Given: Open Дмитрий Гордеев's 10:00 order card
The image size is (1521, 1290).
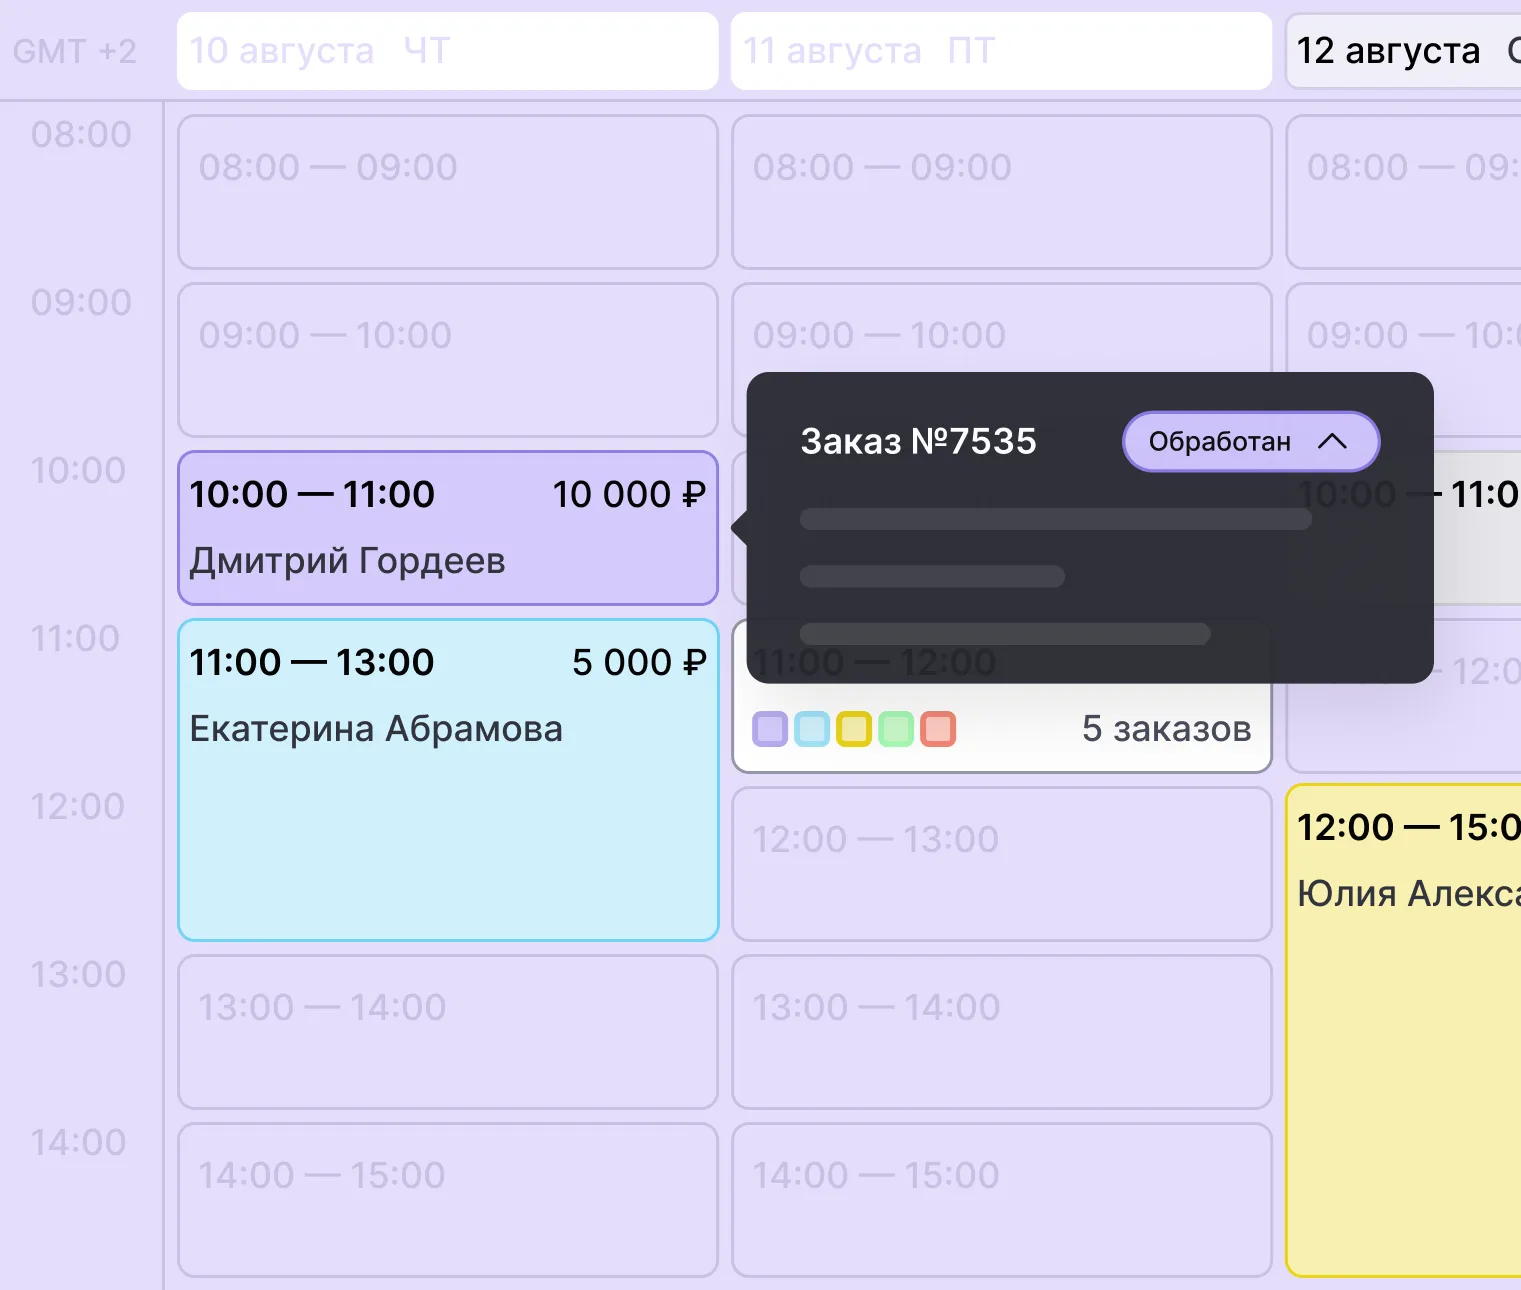Looking at the screenshot, I should pos(448,528).
